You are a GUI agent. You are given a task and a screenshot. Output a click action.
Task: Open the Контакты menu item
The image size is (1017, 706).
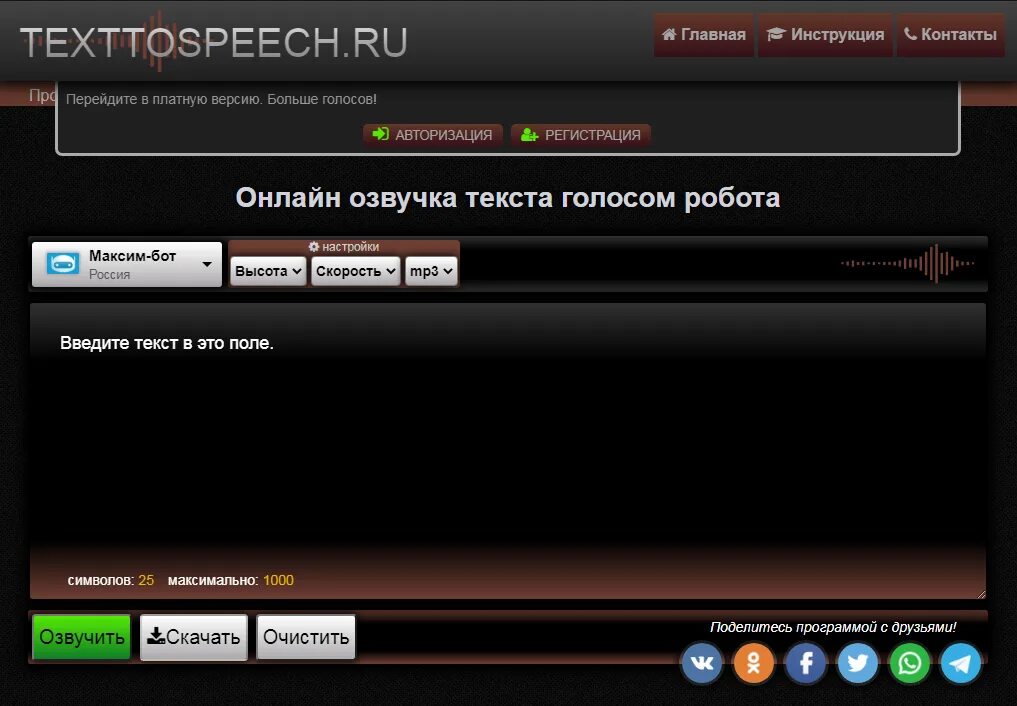[950, 34]
